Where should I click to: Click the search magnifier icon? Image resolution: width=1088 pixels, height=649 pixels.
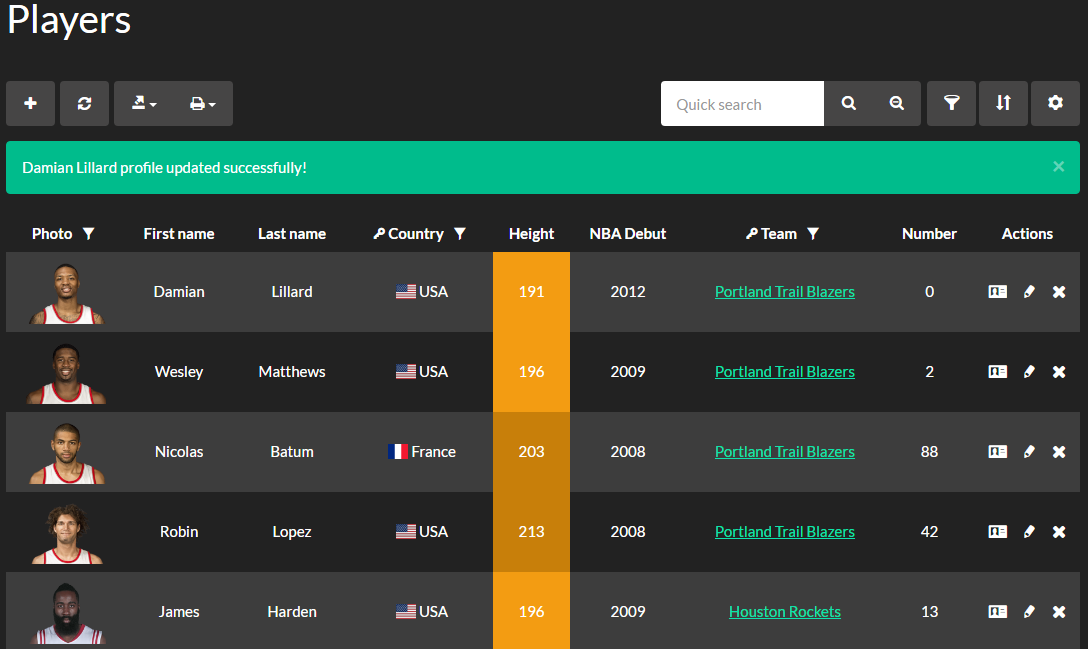849,104
